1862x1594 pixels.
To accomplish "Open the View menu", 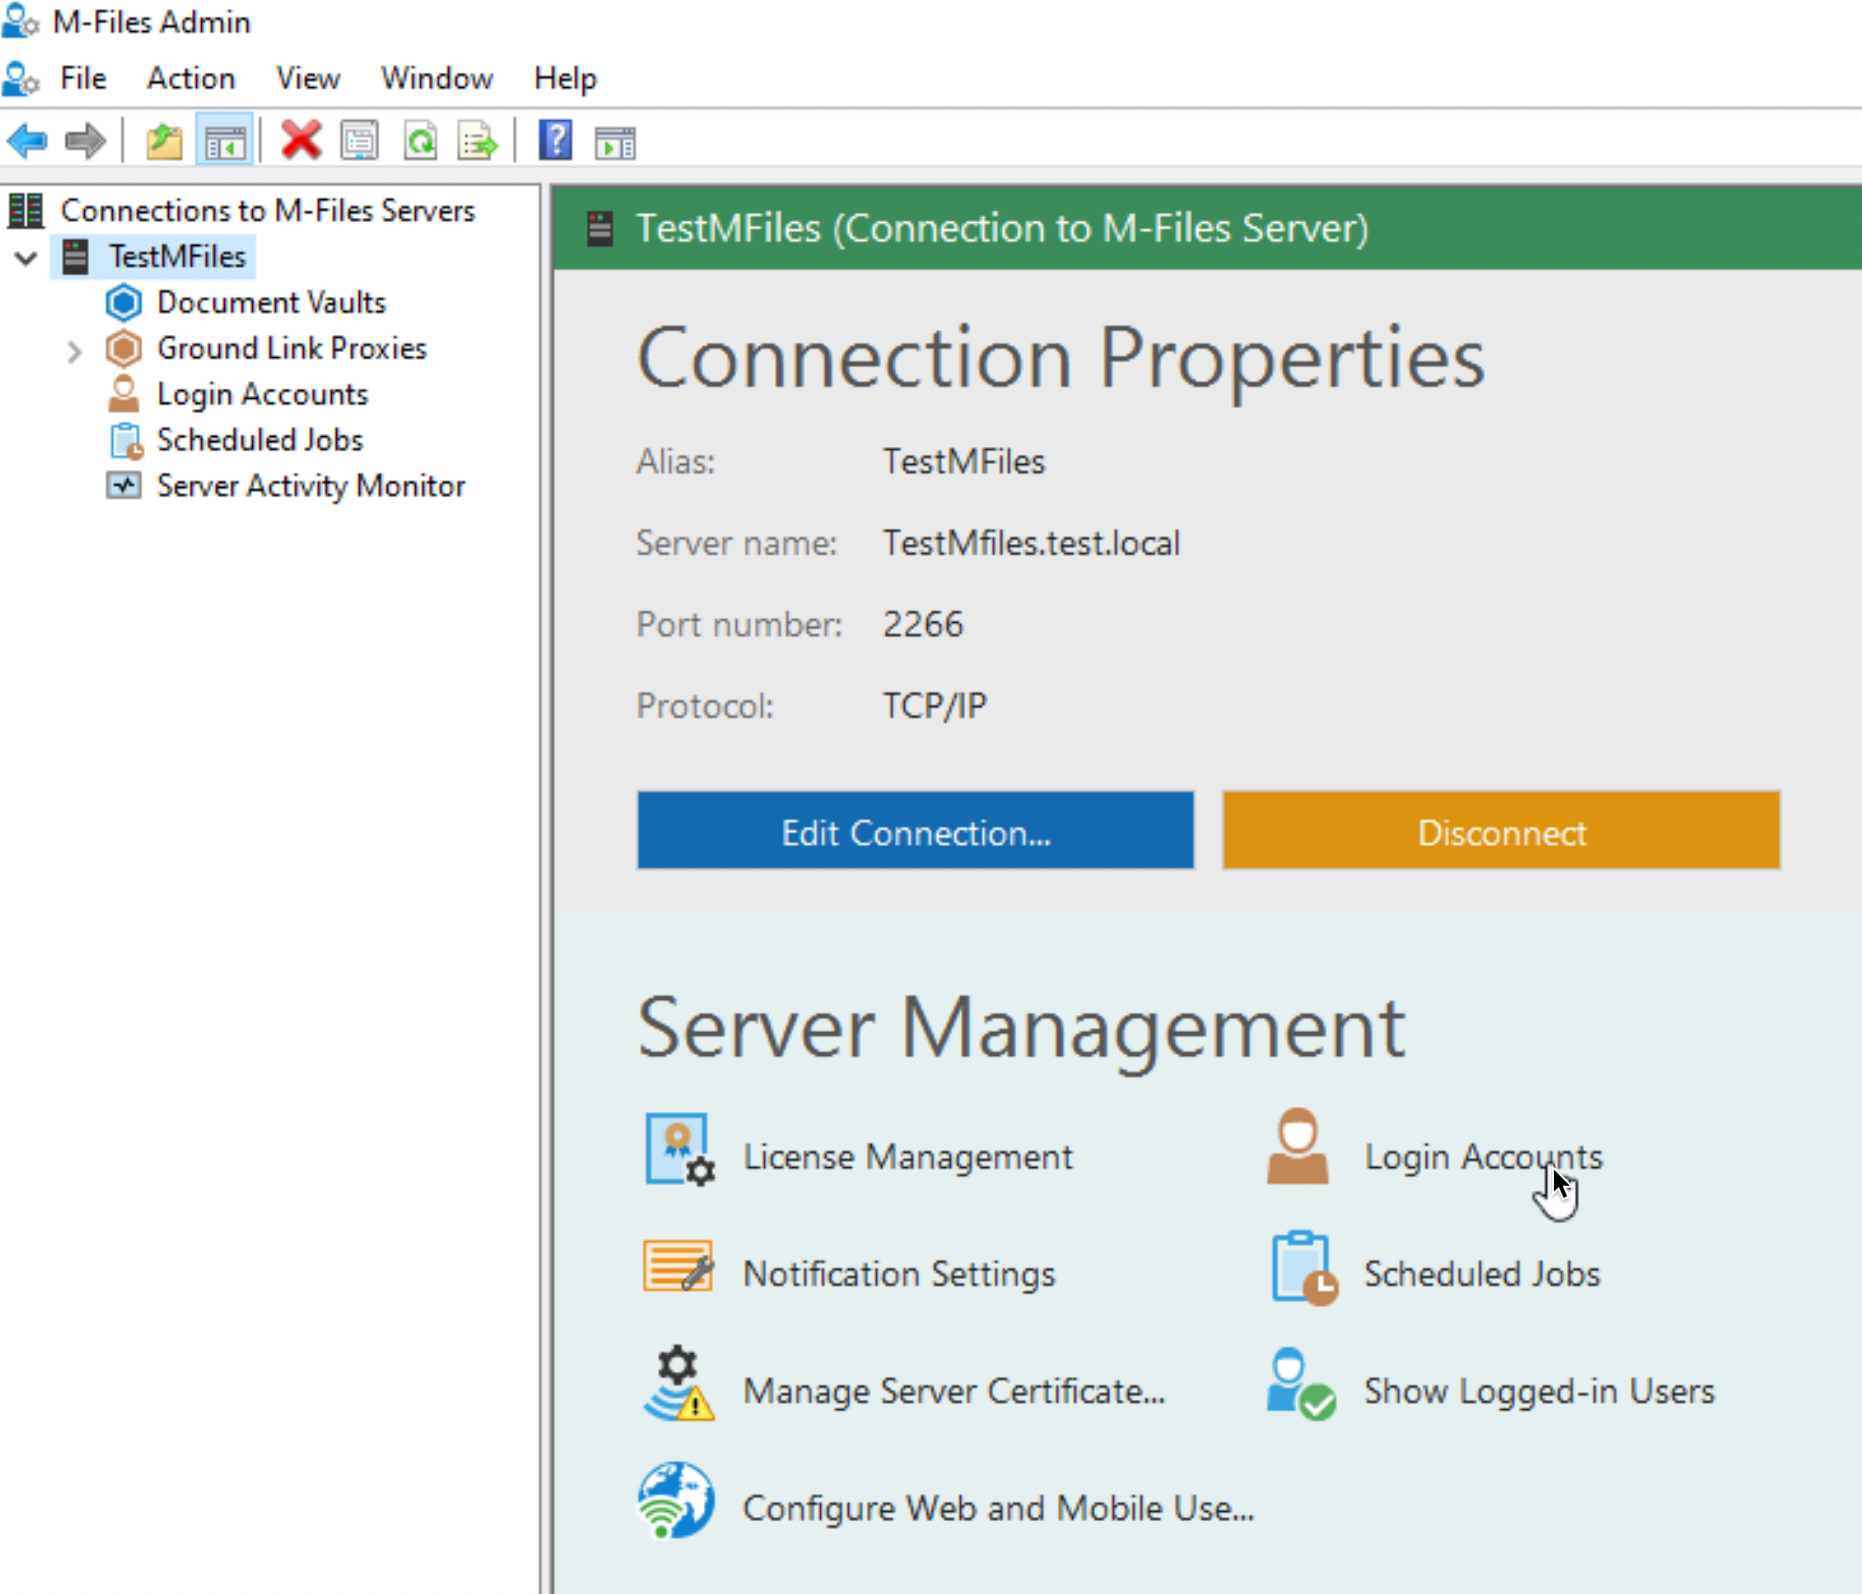I will [x=308, y=78].
